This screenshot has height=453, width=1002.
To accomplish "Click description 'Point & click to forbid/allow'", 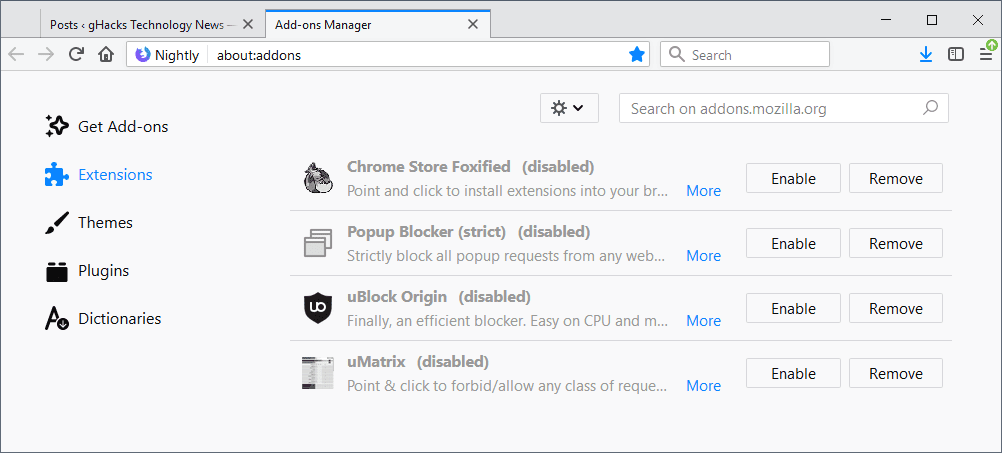I will pyautogui.click(x=507, y=385).
